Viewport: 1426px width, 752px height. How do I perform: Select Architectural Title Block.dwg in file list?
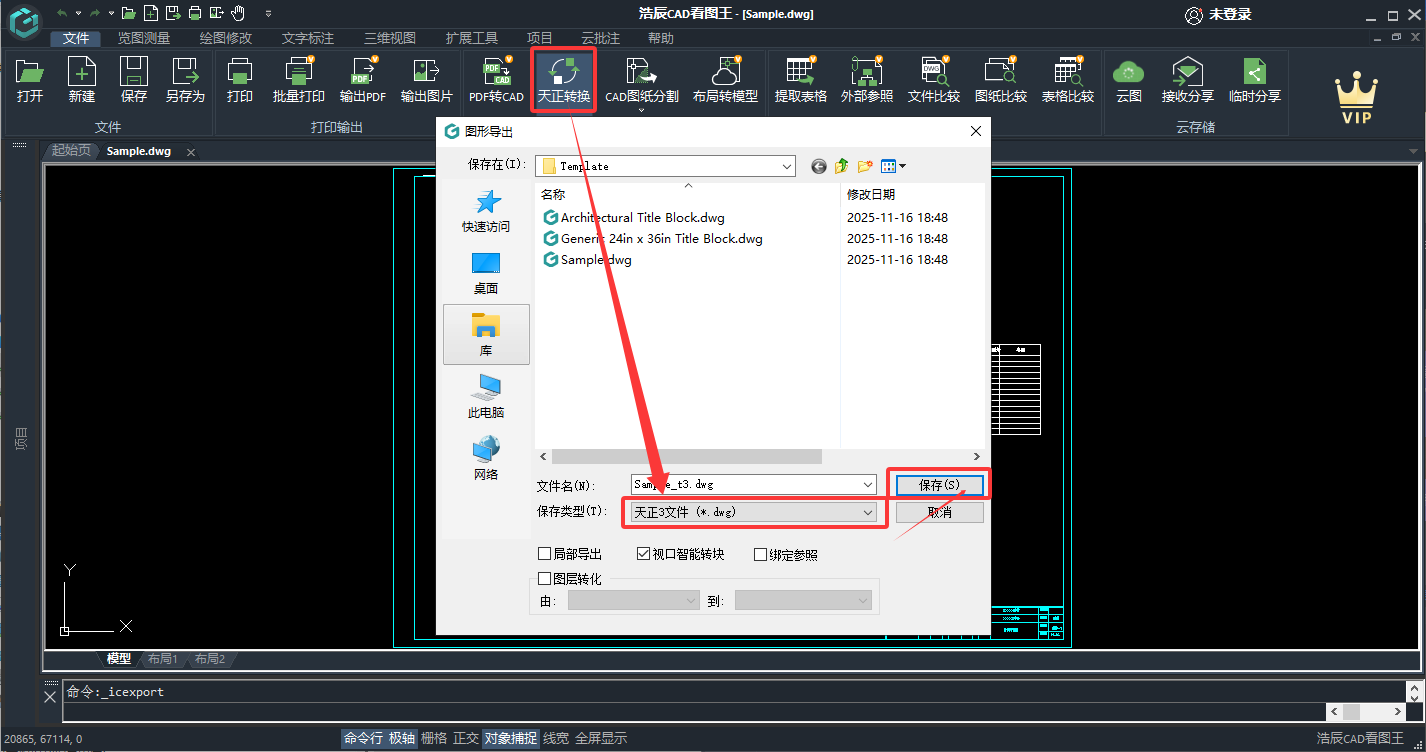pyautogui.click(x=642, y=217)
